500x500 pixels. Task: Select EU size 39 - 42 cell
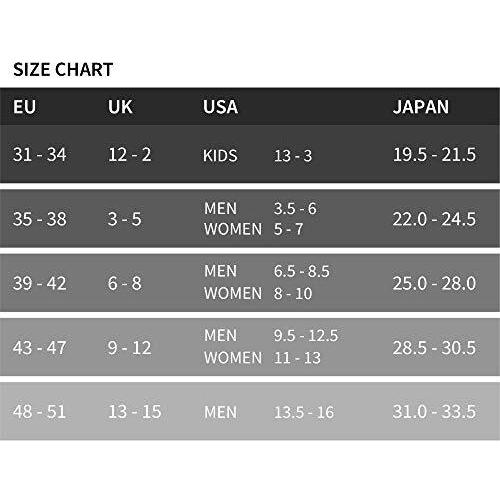coord(40,283)
